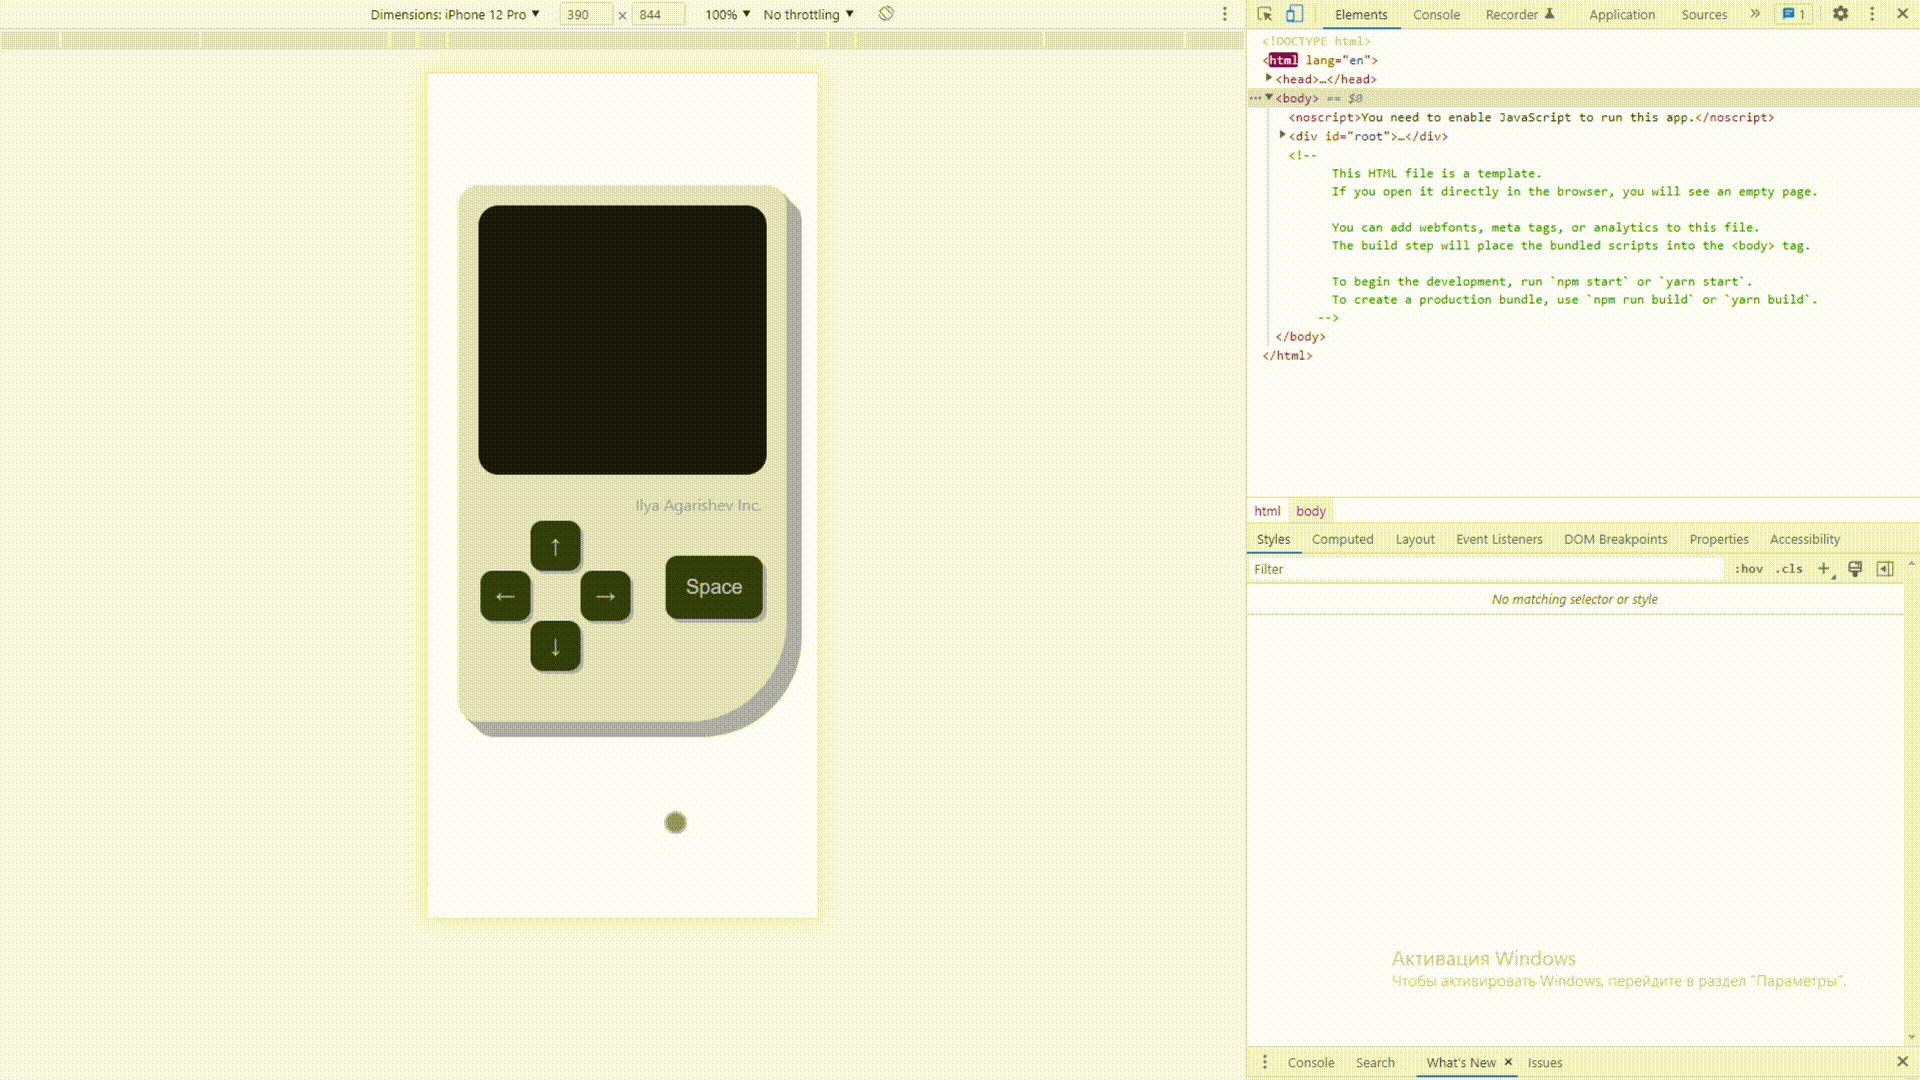
Task: Select the inspect element icon
Action: pyautogui.click(x=1263, y=13)
